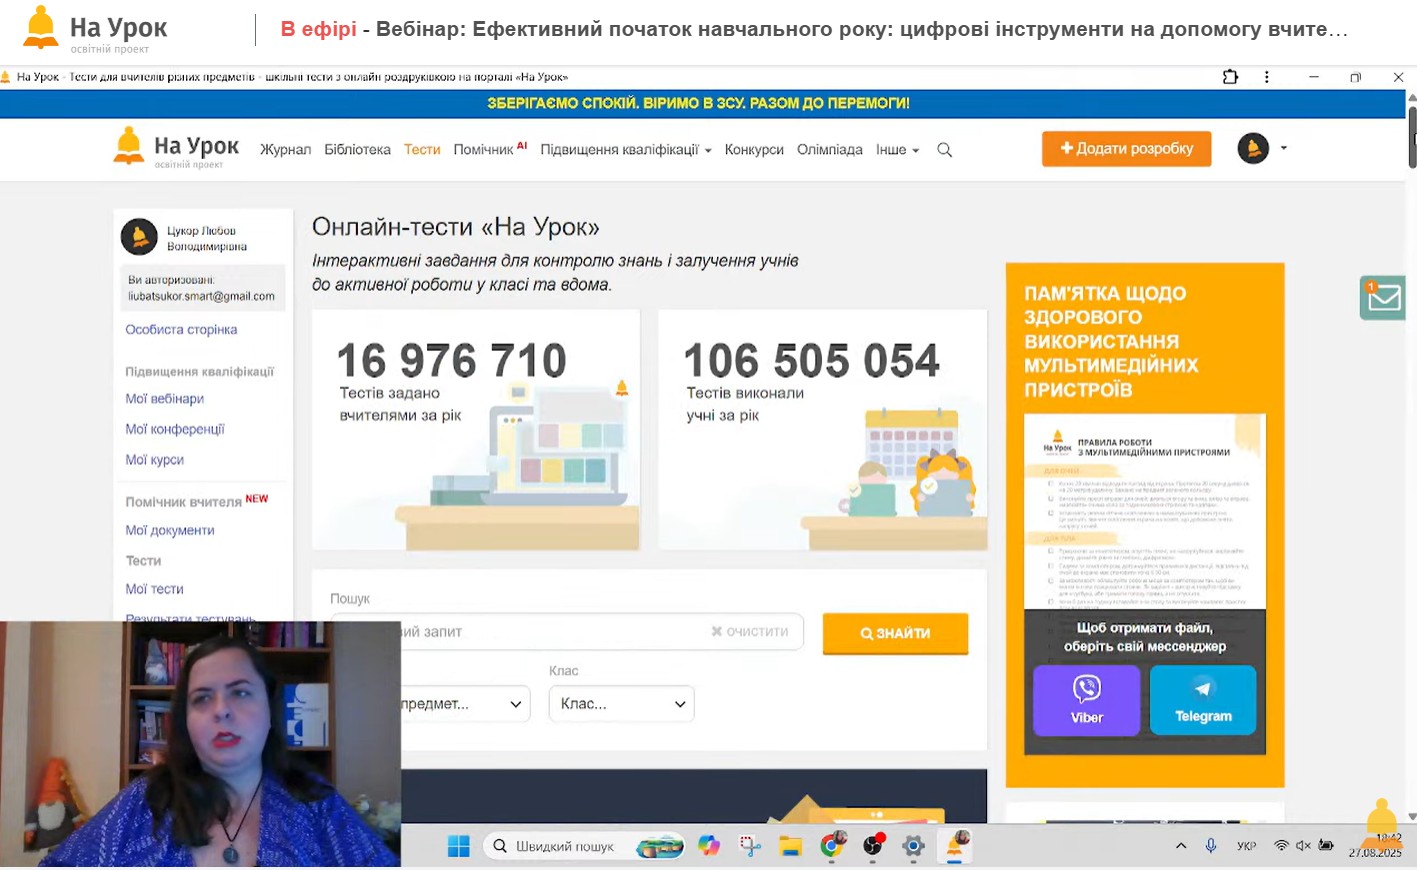Open the multimedia rules document thumbnail
Screen dimensions: 1417x870
click(1145, 511)
